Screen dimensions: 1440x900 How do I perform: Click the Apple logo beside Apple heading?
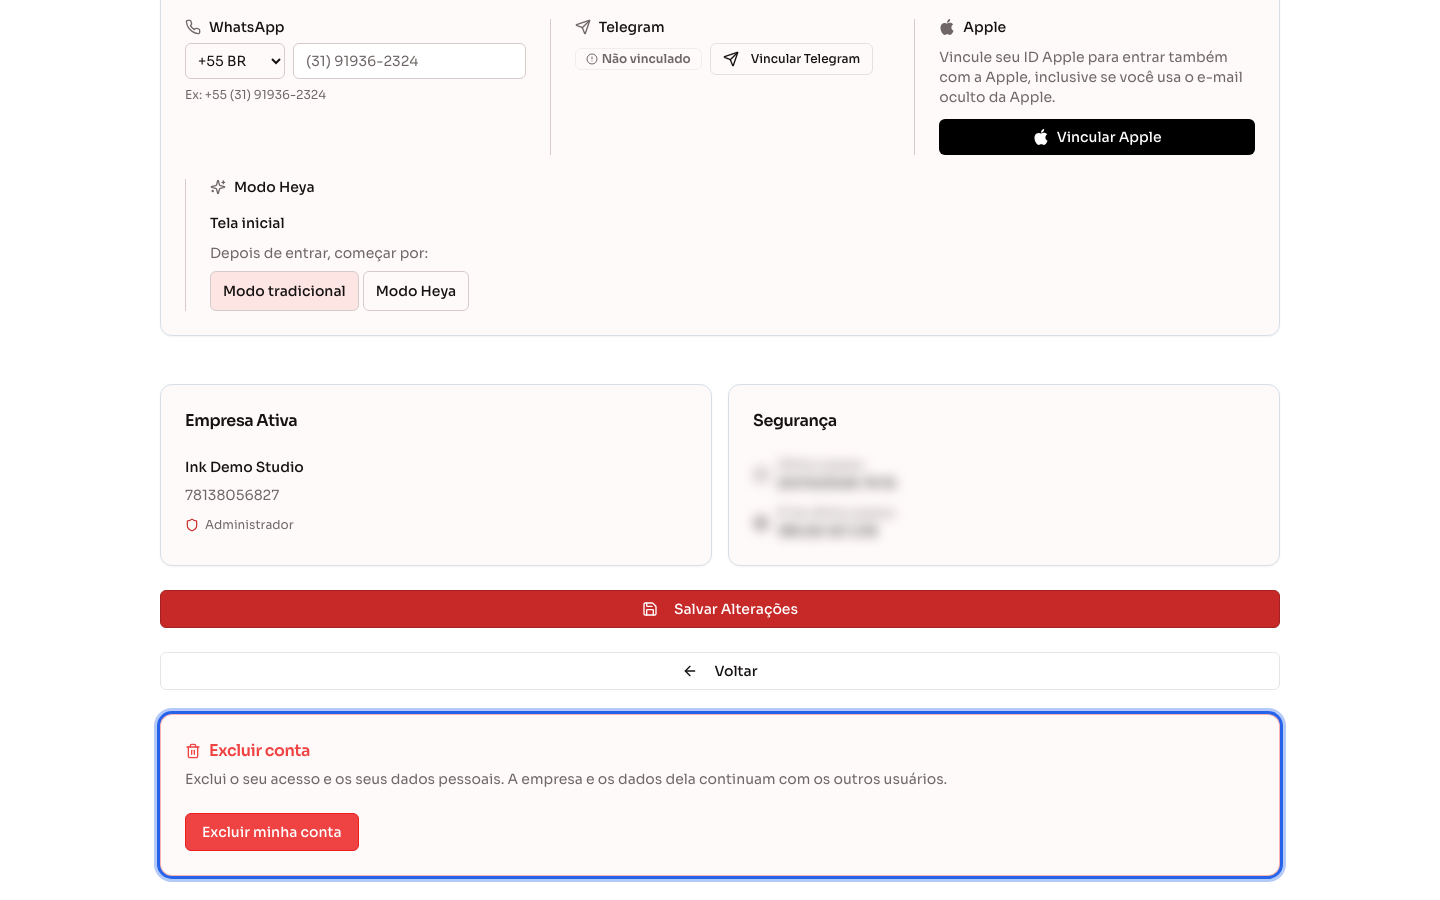click(947, 27)
